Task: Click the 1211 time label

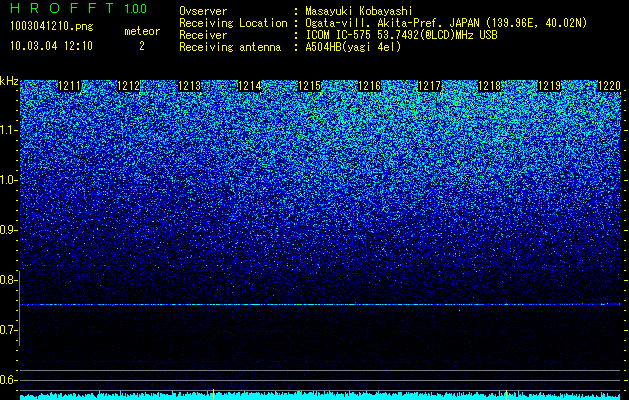Action: [x=69, y=86]
